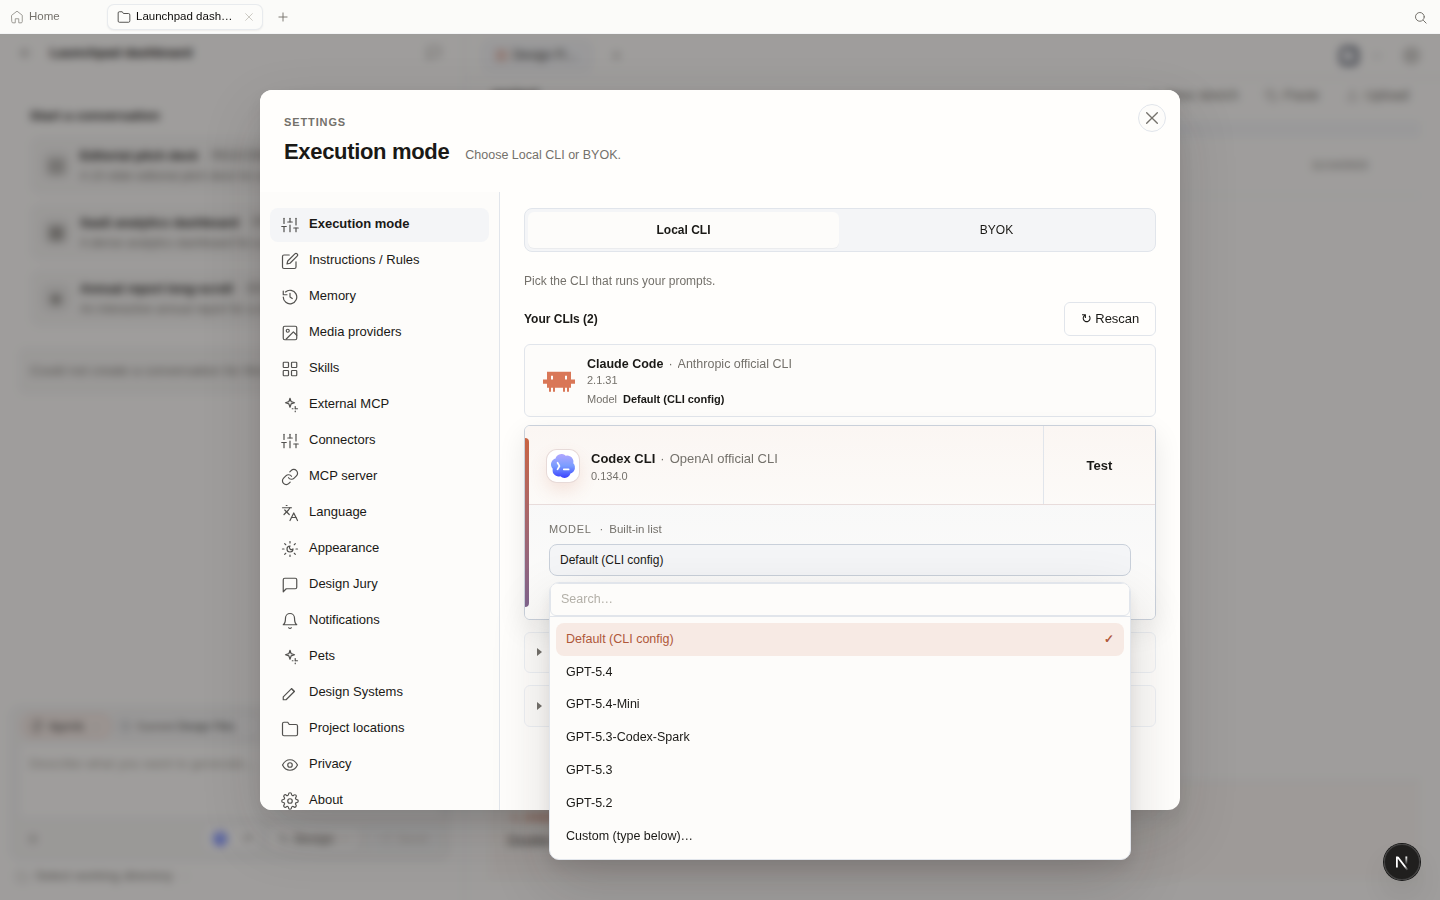Click the External MCP sparkle icon
Screen dimensions: 1440x900
click(290, 405)
